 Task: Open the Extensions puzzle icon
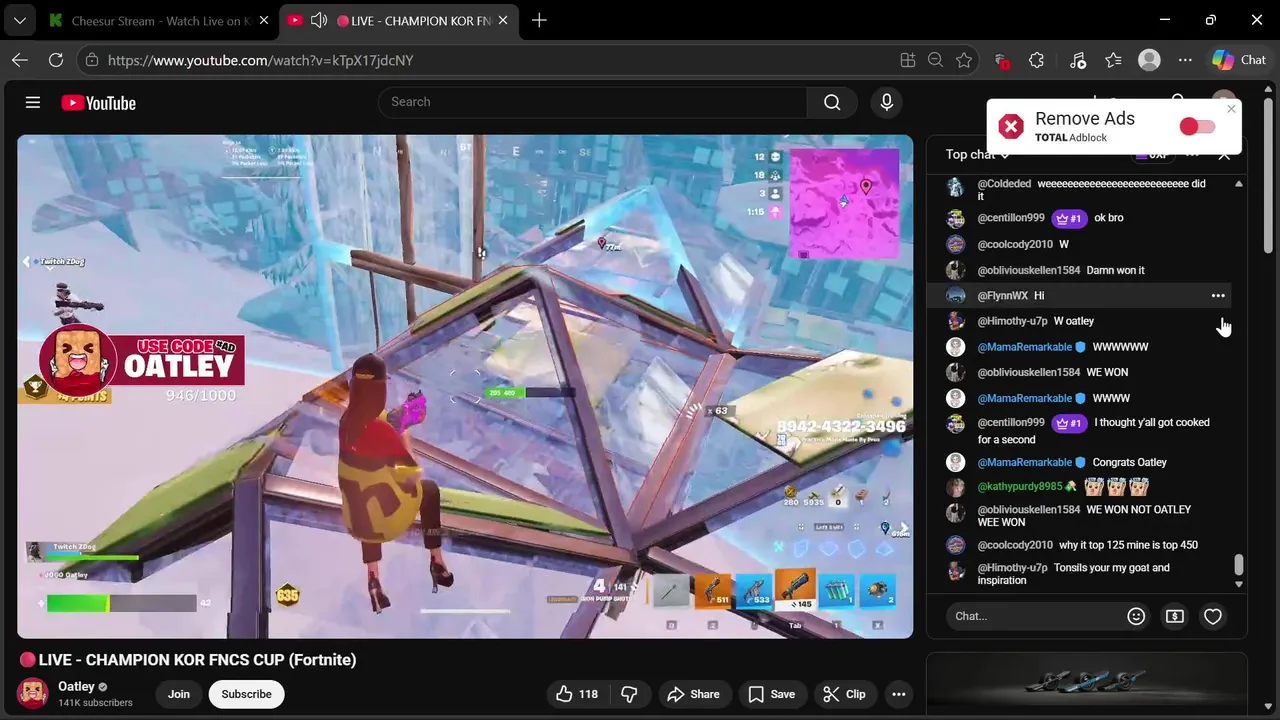(1036, 60)
